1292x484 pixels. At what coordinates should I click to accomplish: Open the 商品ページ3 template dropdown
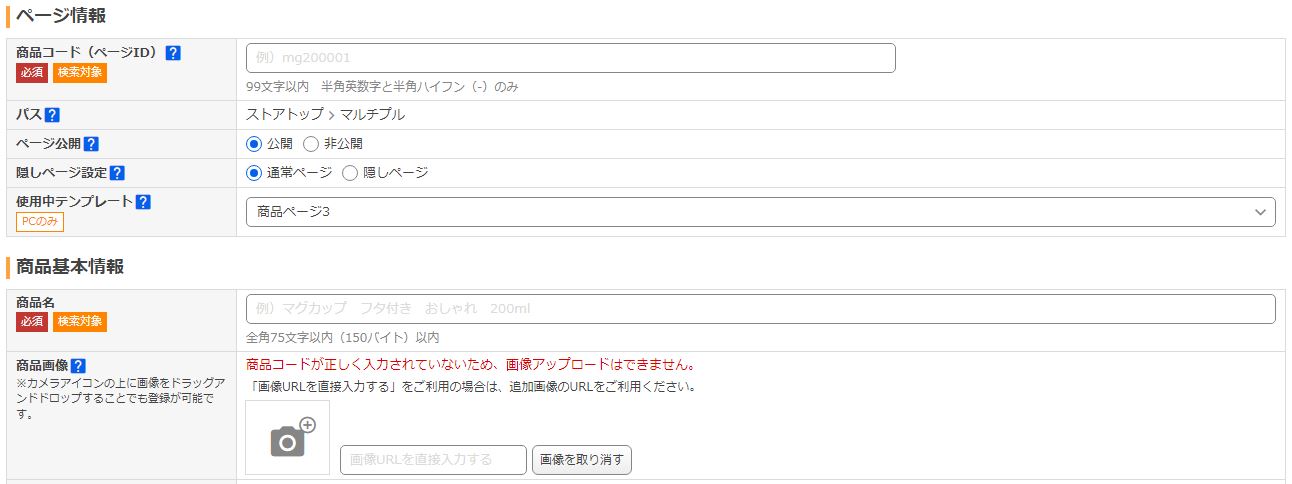click(x=760, y=212)
